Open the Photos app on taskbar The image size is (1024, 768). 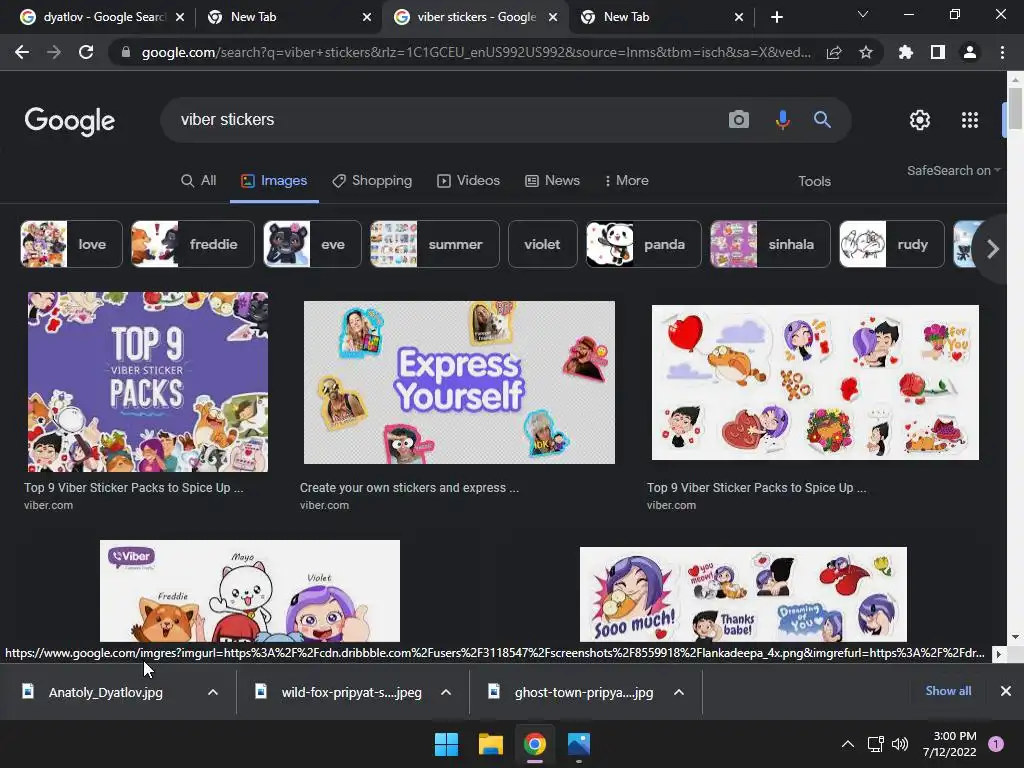[x=579, y=744]
